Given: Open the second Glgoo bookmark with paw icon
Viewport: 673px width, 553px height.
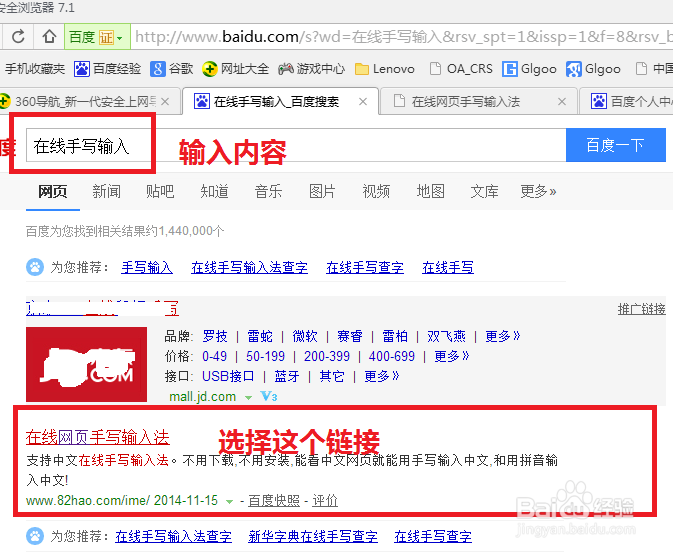Looking at the screenshot, I should [x=593, y=69].
